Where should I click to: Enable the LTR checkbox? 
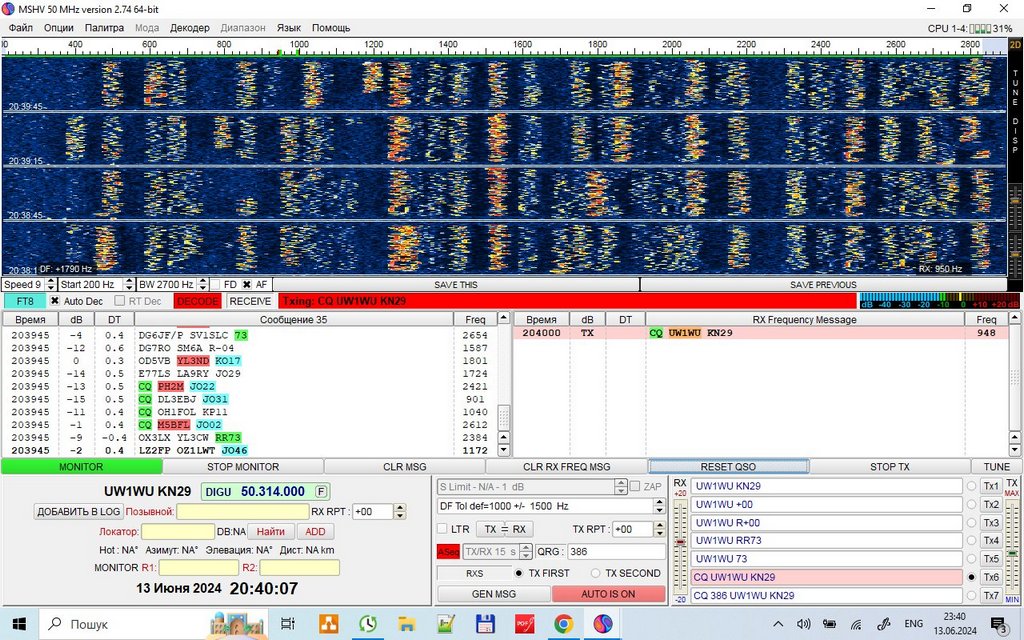pos(442,529)
